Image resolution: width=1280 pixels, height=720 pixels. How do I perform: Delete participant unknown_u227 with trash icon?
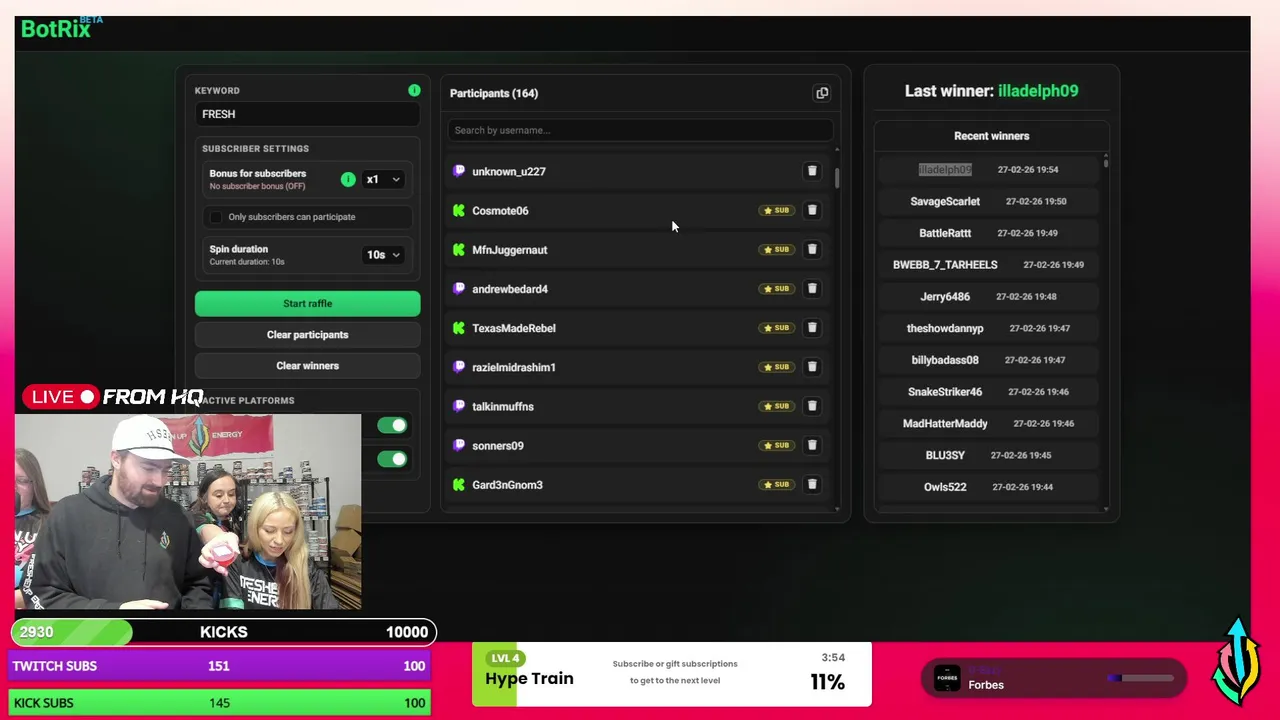click(812, 171)
